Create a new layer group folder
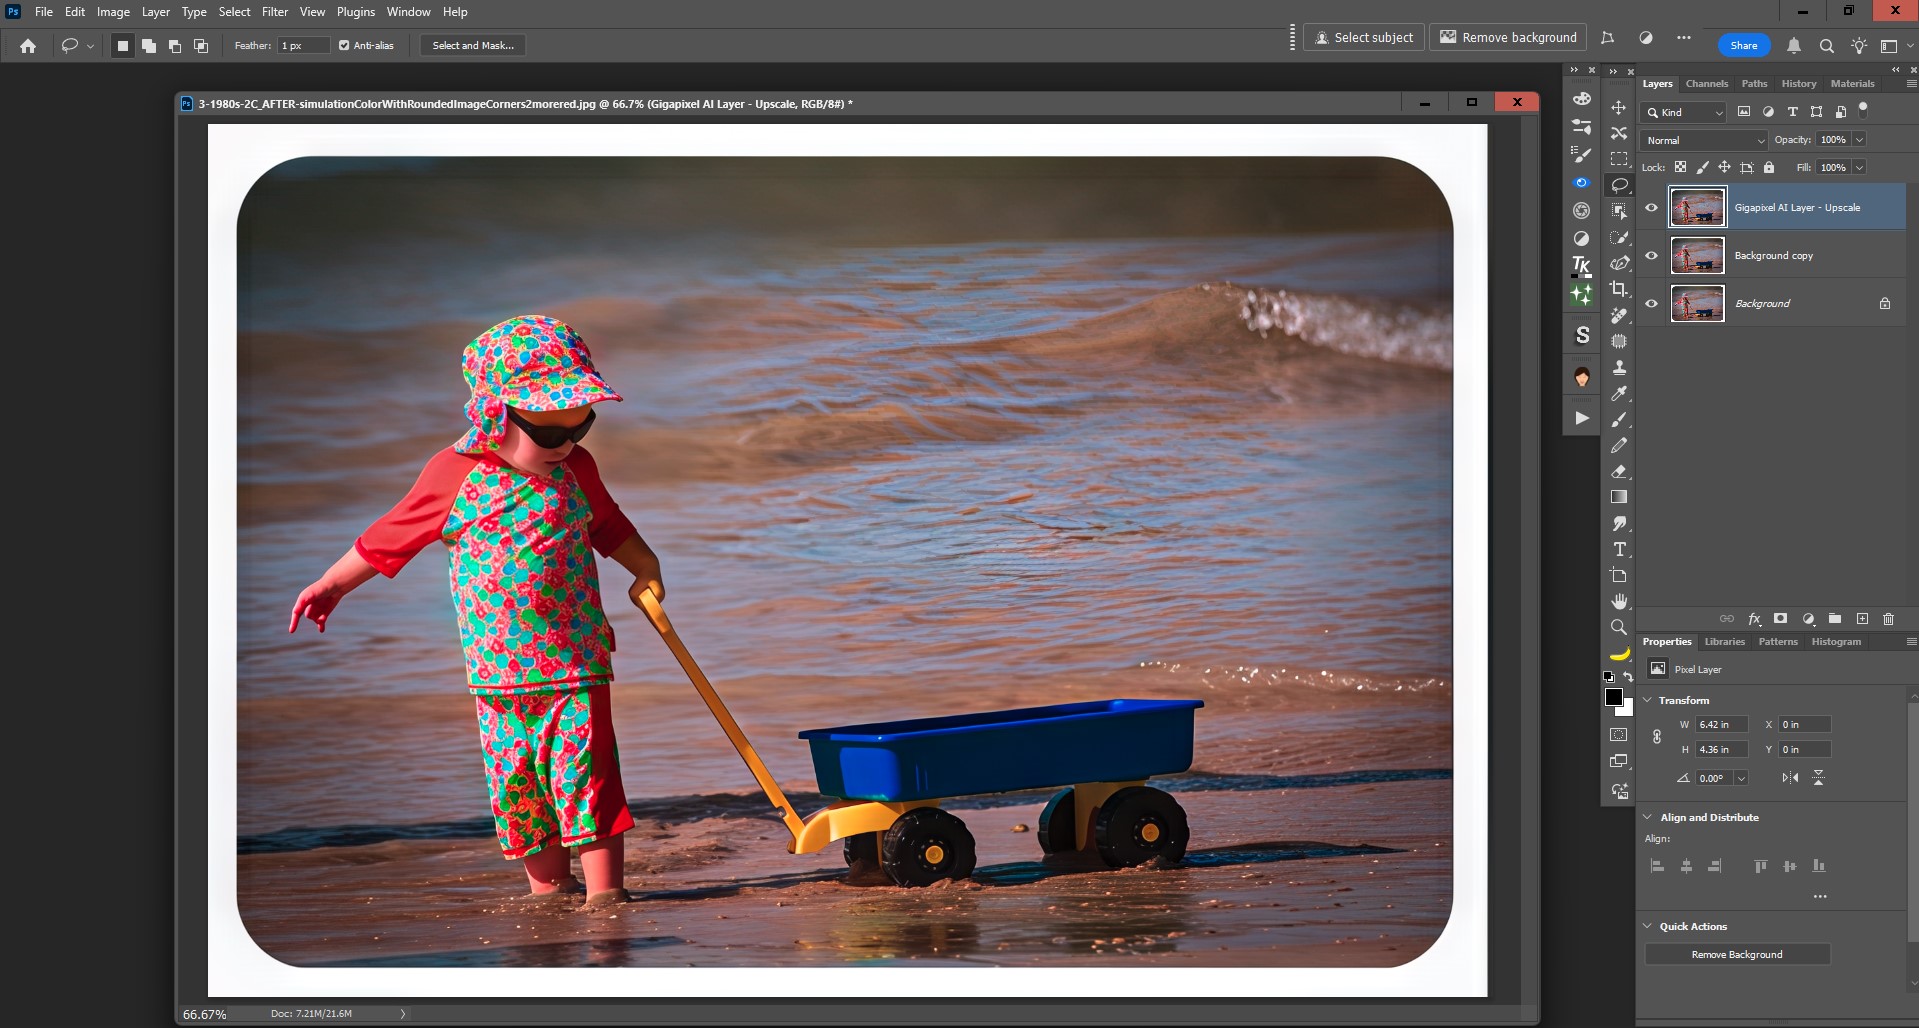Viewport: 1919px width, 1028px height. pos(1835,619)
